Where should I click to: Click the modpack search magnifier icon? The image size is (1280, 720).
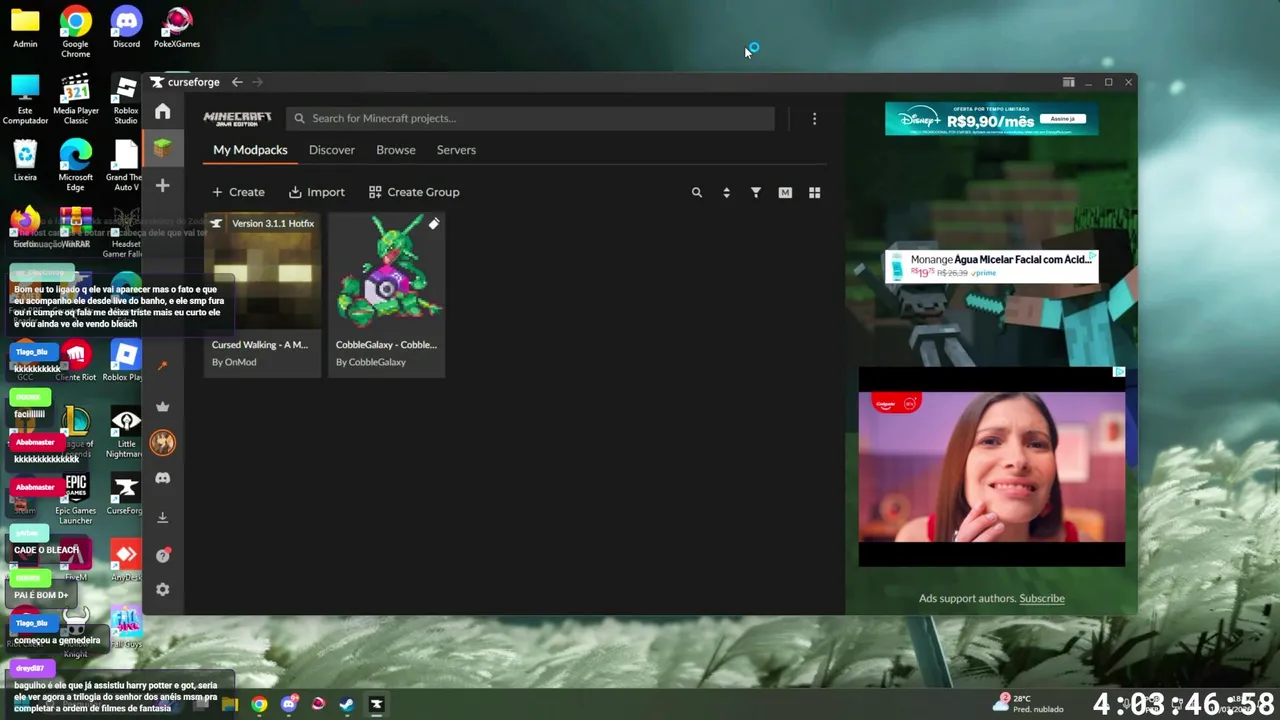click(x=697, y=192)
